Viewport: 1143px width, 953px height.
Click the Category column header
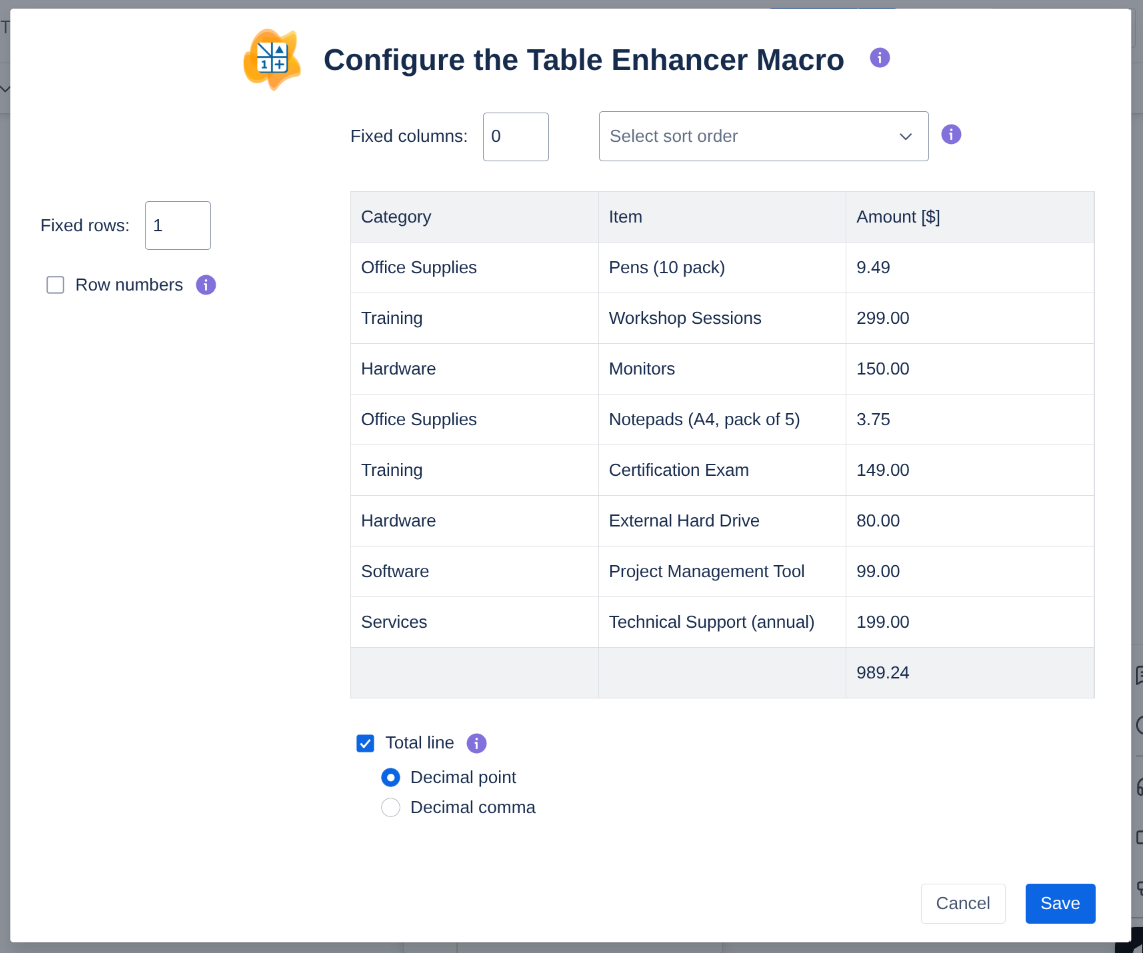(x=396, y=217)
